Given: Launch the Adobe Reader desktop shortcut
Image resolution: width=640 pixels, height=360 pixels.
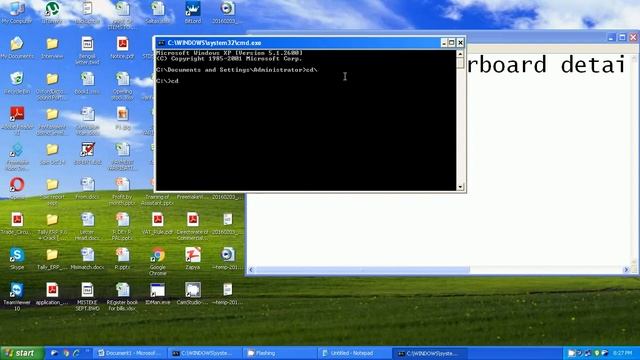Looking at the screenshot, I should coord(17,120).
